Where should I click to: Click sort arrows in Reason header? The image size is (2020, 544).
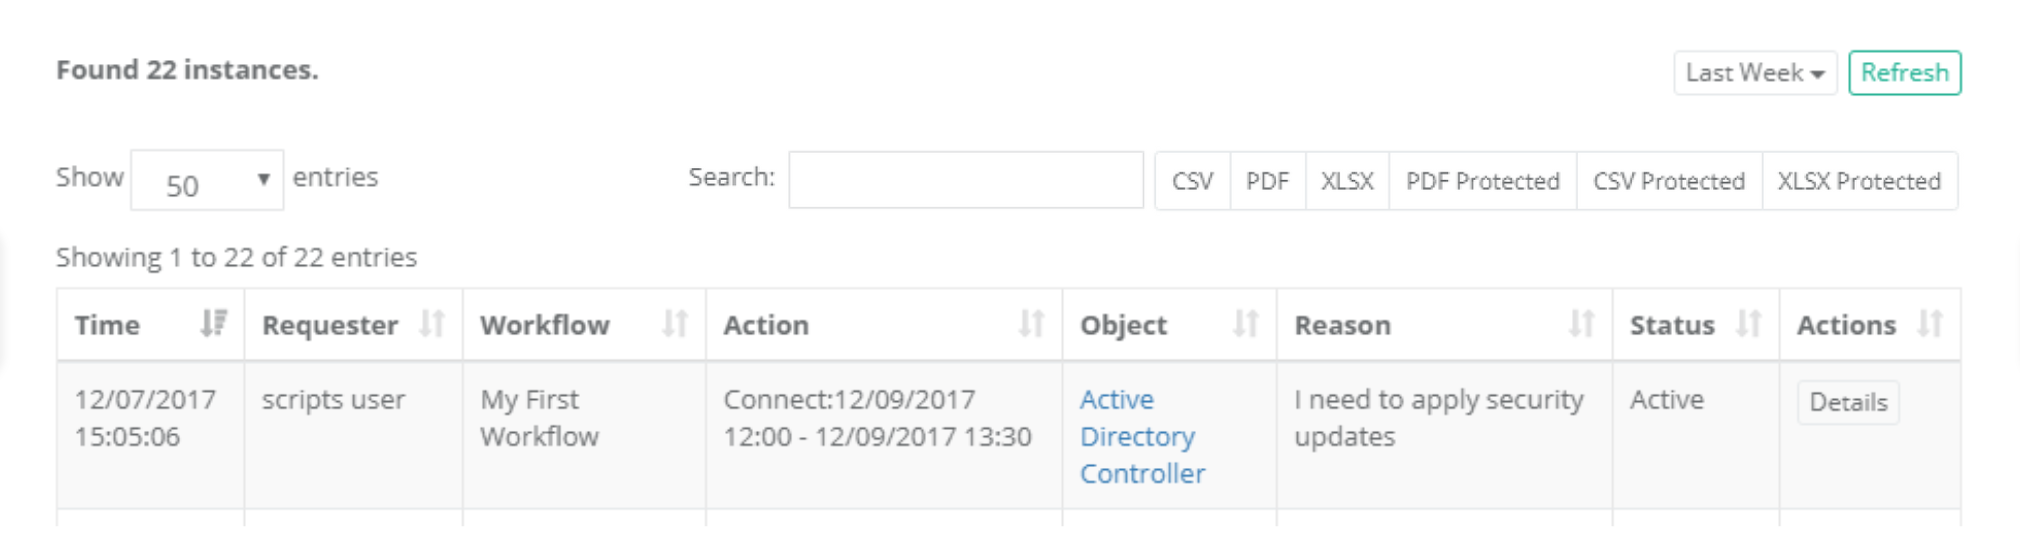point(1581,324)
